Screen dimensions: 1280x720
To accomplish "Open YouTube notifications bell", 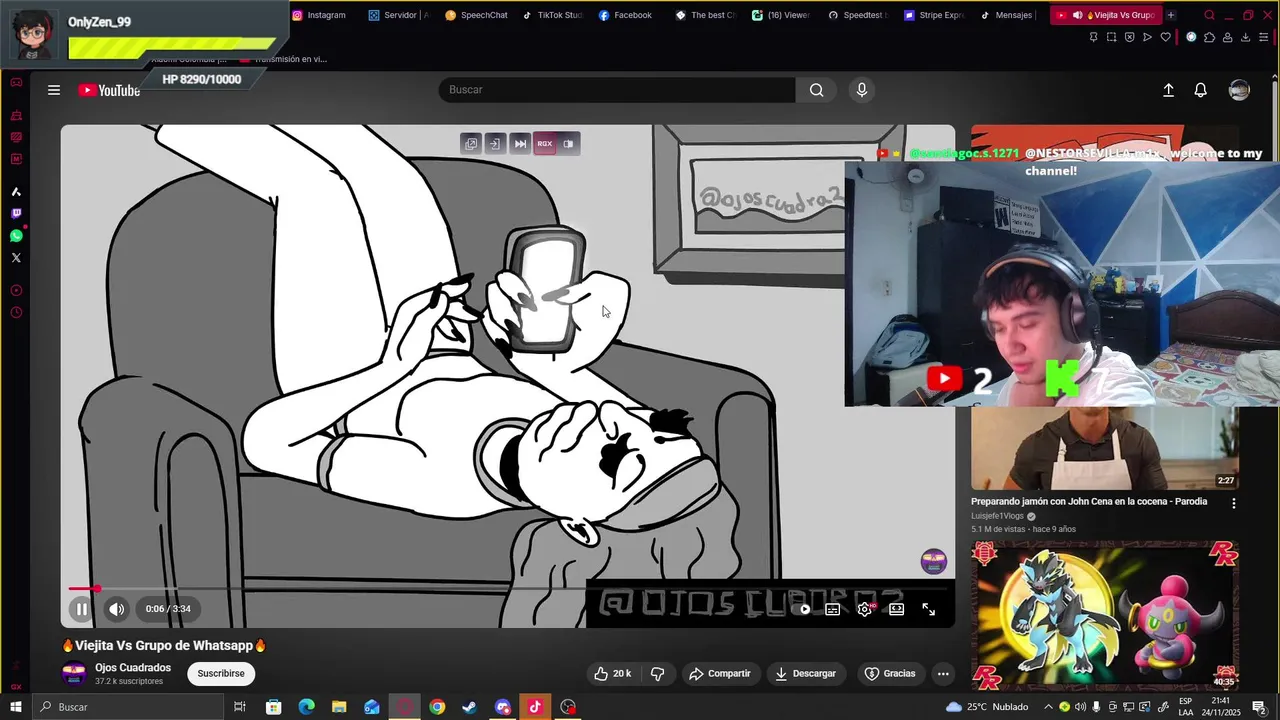I will point(1201,90).
